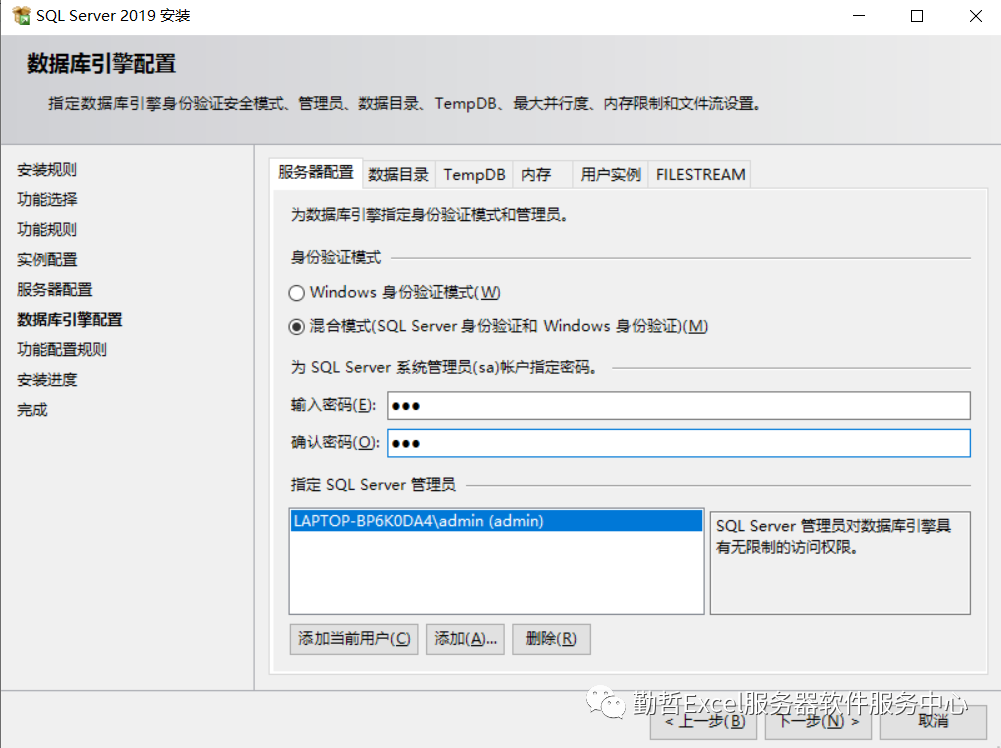Proceed with 下一步(N) button
Viewport: 1001px width, 748px height.
tap(818, 722)
